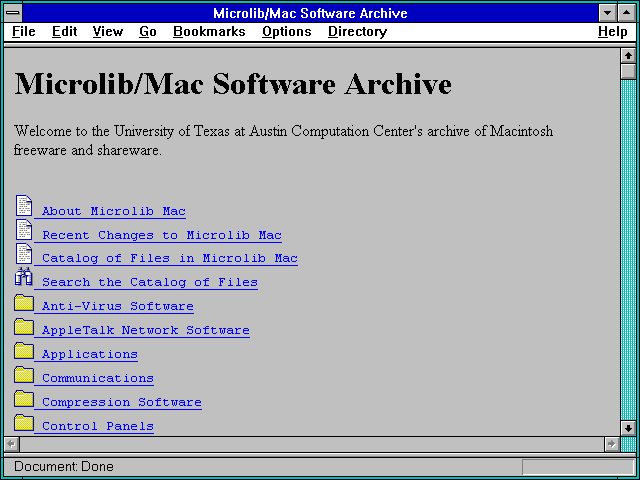
Task: Click the status bar progress indicator box
Action: click(x=578, y=467)
